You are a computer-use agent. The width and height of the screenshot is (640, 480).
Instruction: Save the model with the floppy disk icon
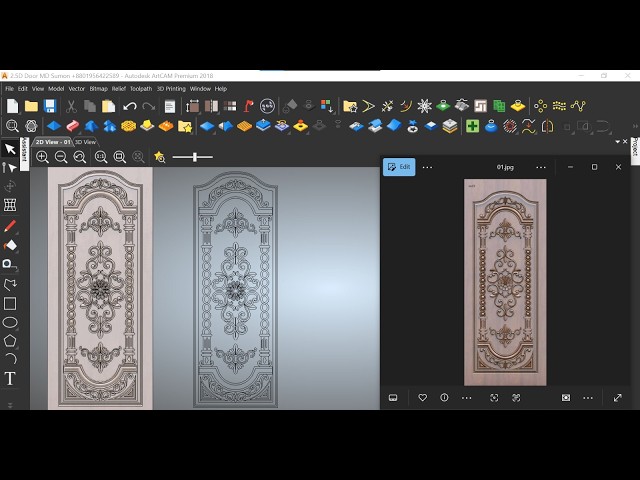click(x=50, y=106)
